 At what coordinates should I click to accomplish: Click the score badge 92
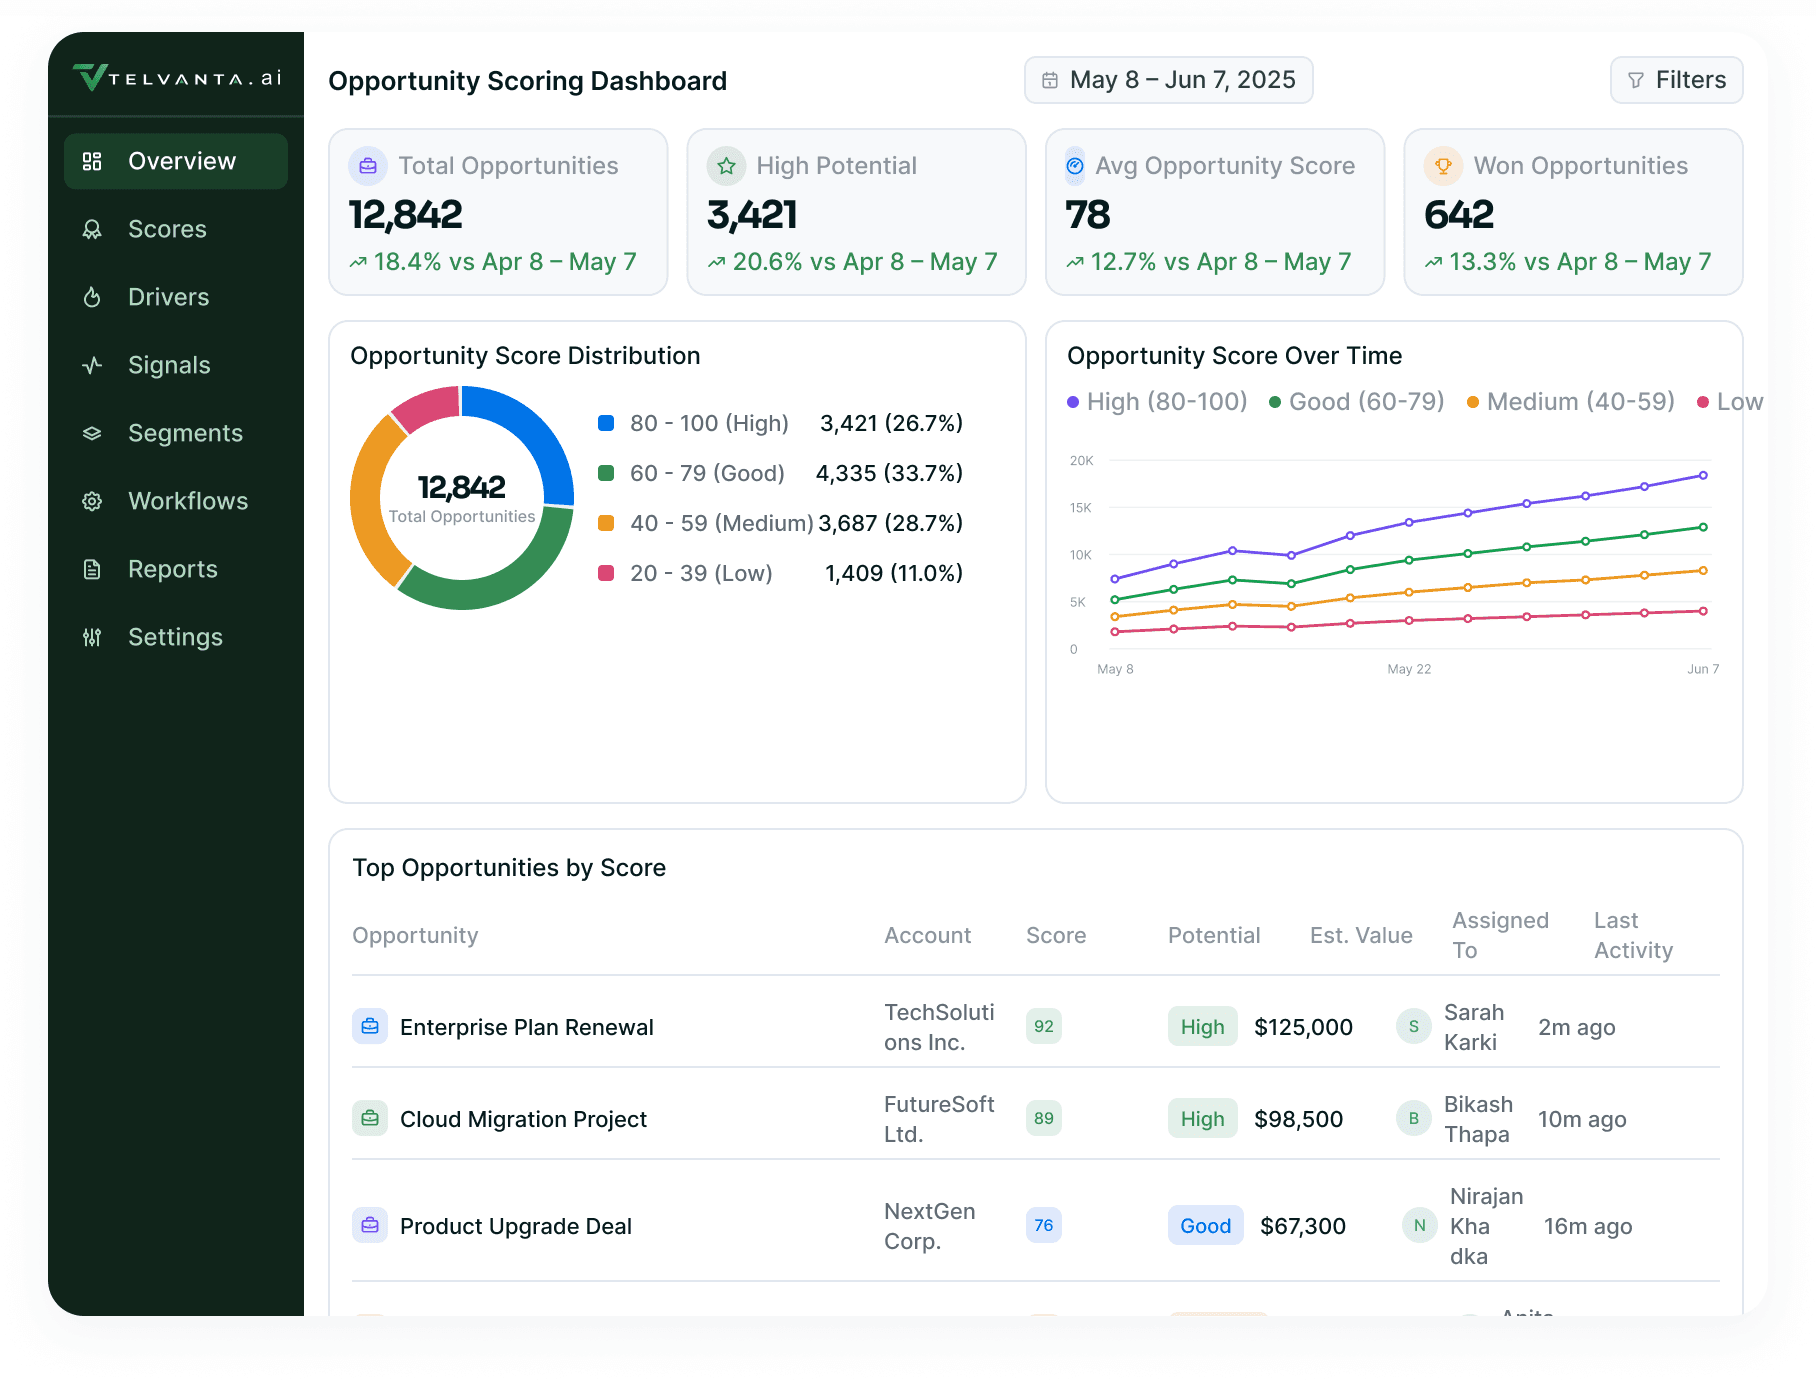[1044, 1027]
